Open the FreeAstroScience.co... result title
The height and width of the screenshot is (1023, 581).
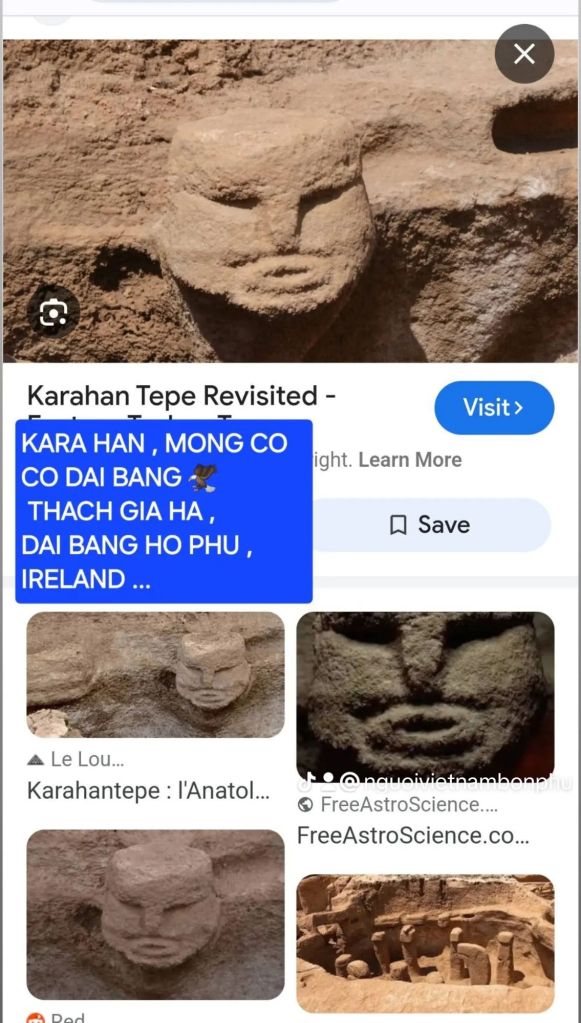(413, 835)
